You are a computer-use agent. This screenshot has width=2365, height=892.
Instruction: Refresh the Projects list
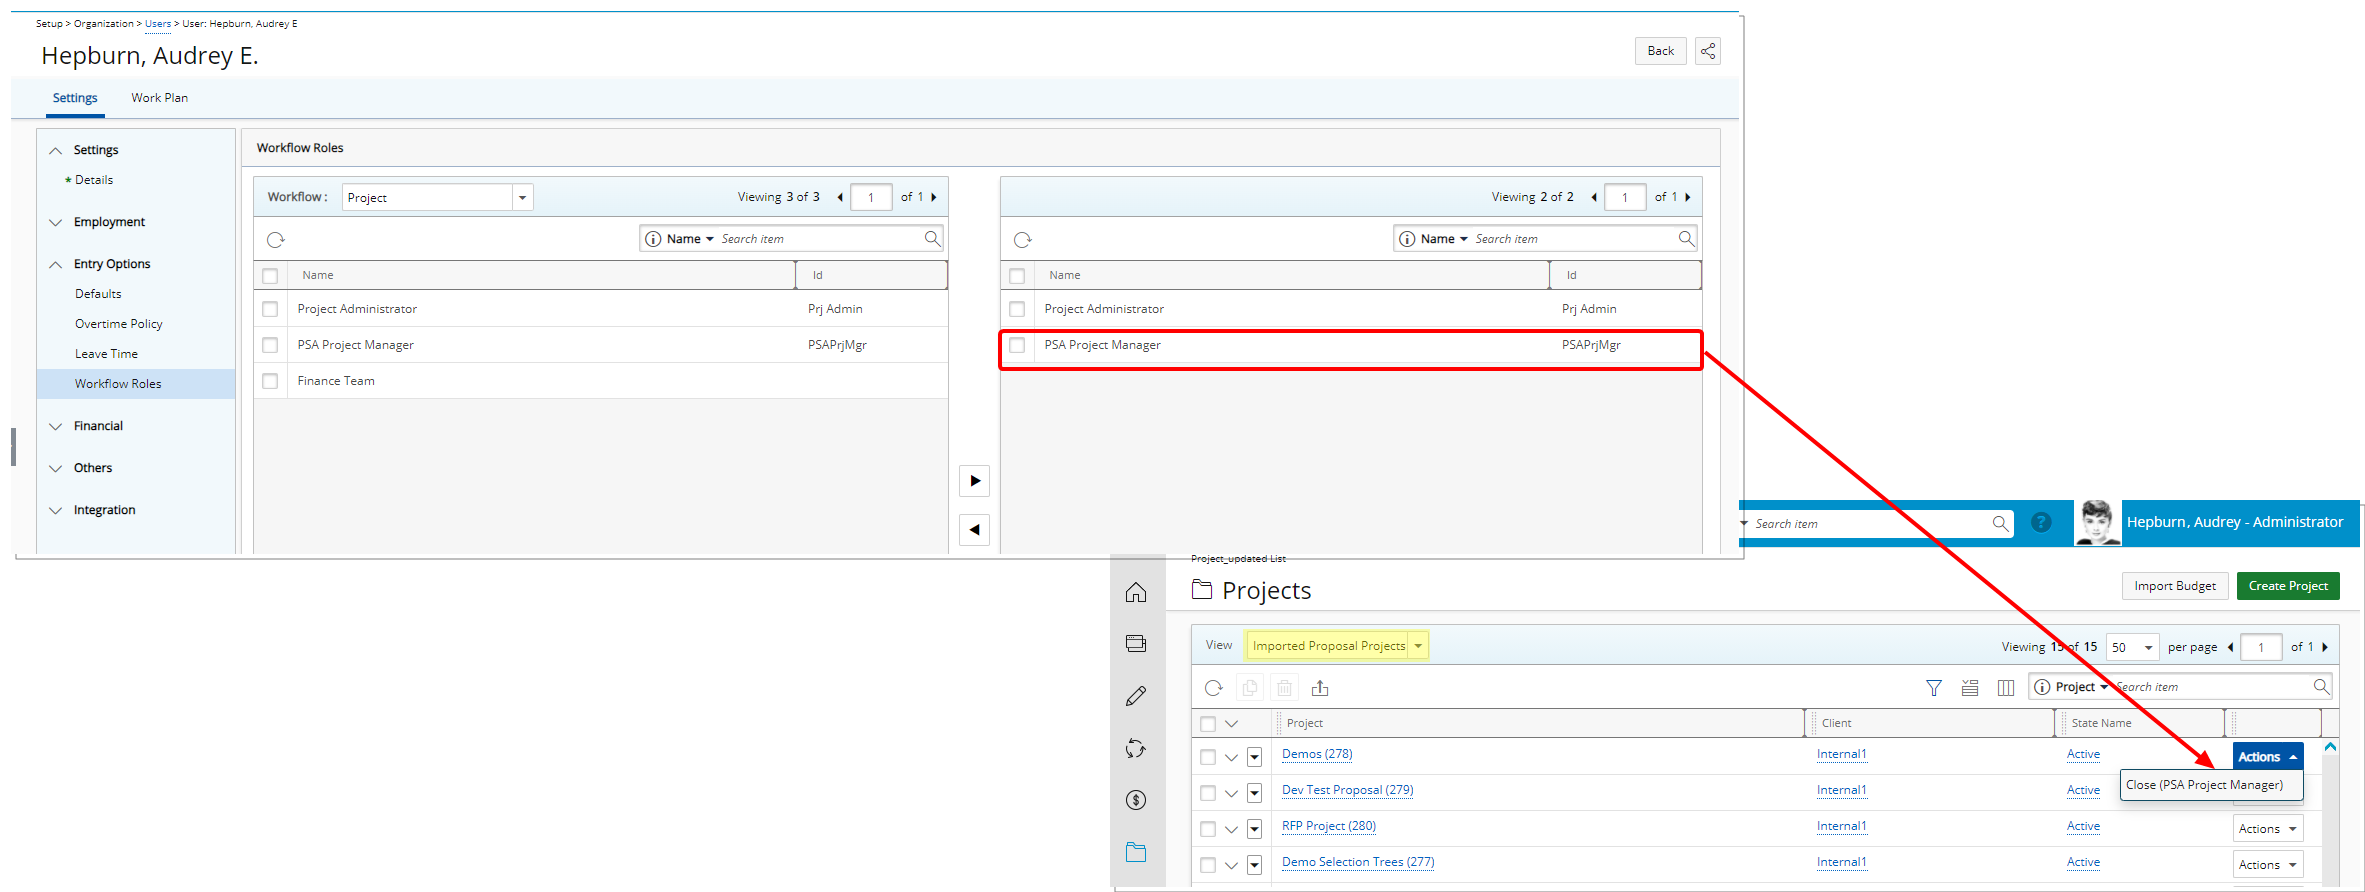click(x=1214, y=688)
